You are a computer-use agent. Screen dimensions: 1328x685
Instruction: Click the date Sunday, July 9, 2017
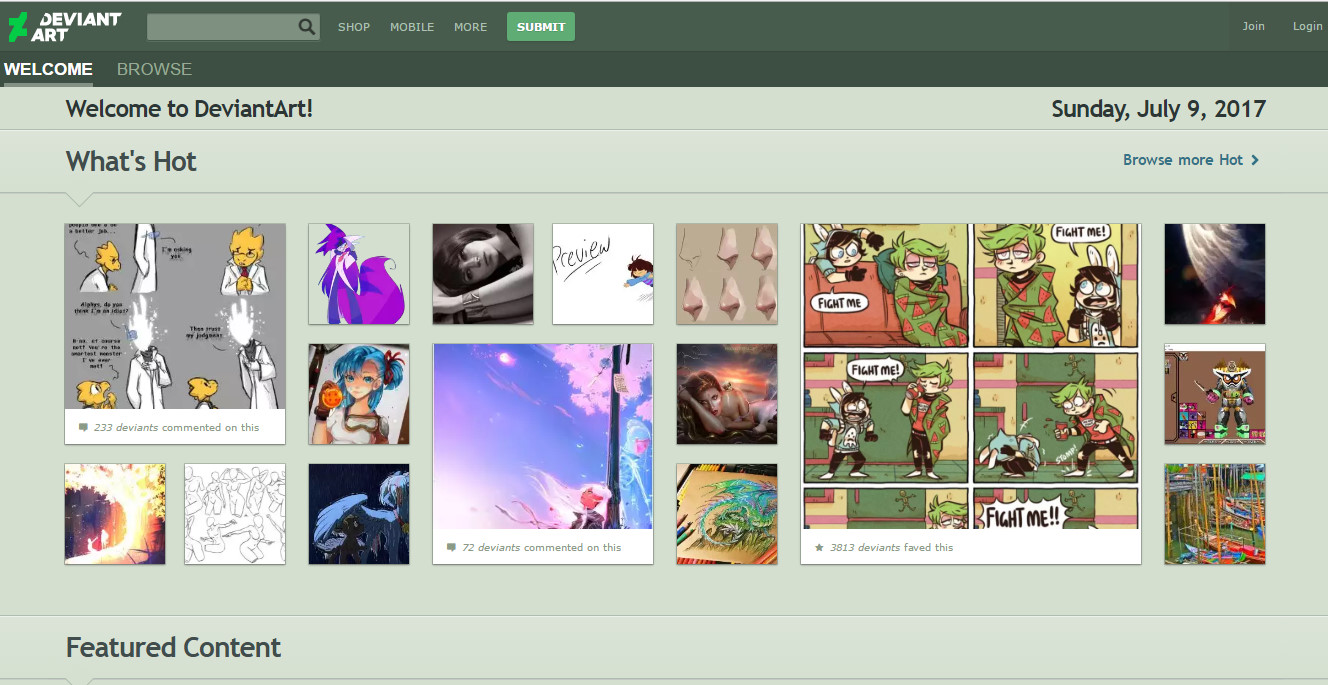pos(1159,109)
